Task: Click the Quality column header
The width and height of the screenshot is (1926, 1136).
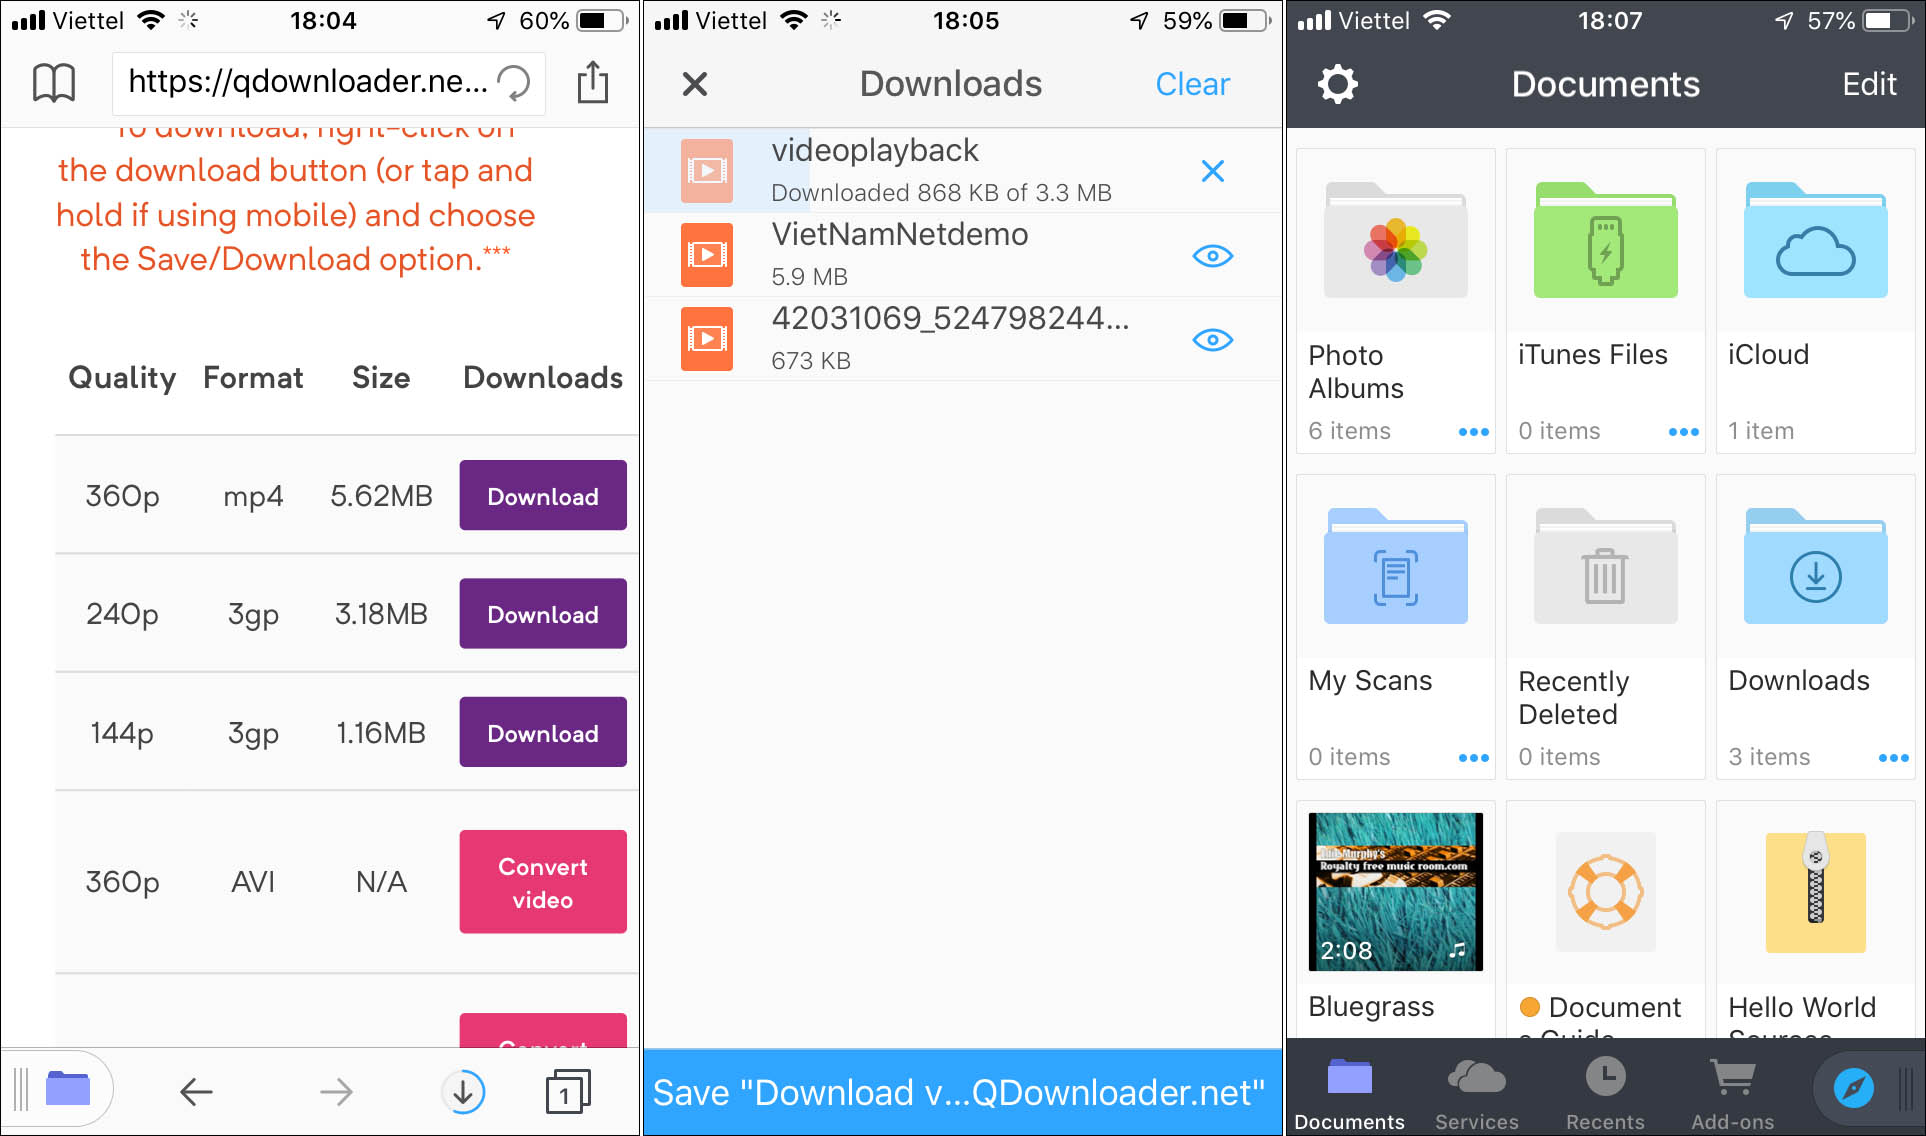Action: pos(122,377)
